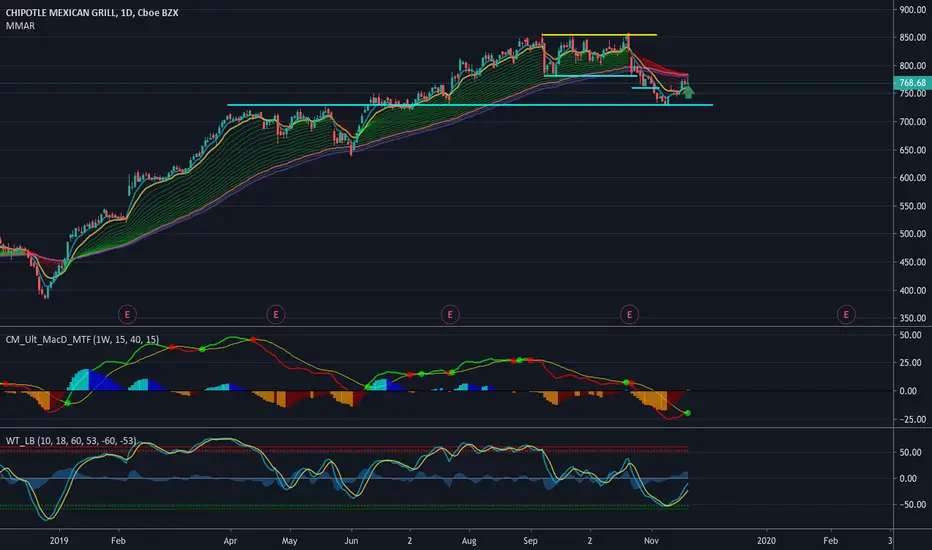
Task: Click the earnings E marker just before Aug
Action: coord(450,314)
